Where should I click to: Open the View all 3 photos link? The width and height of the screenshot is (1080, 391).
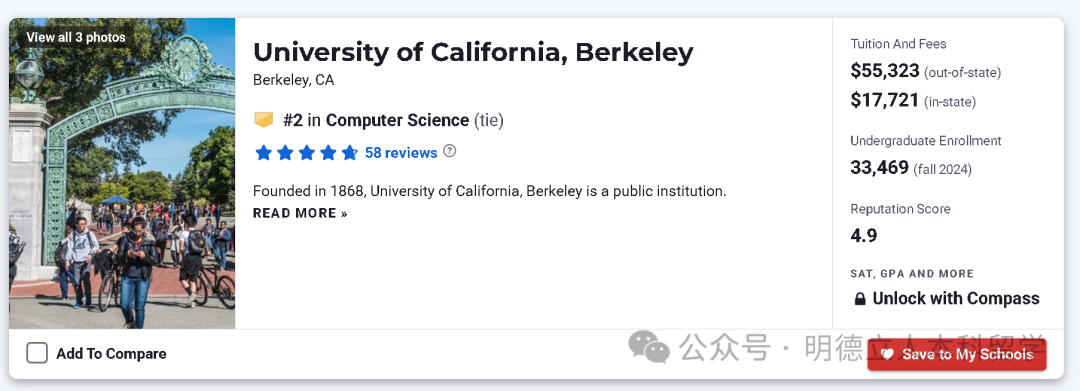point(76,37)
